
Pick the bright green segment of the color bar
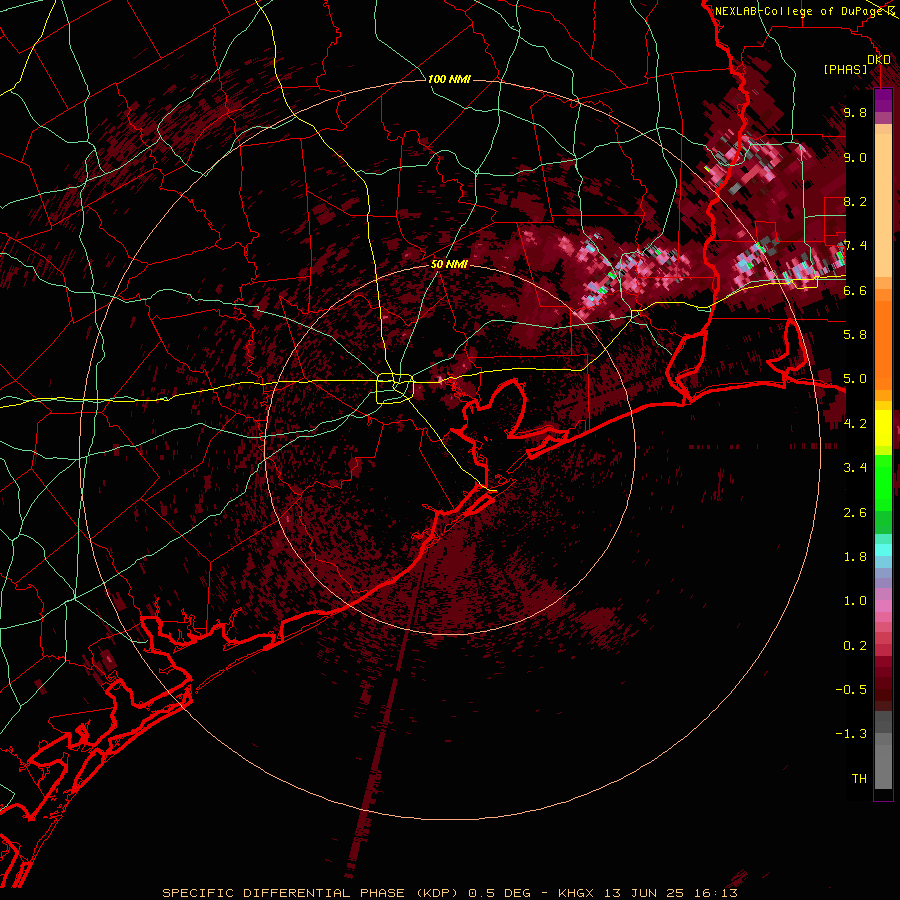[883, 481]
